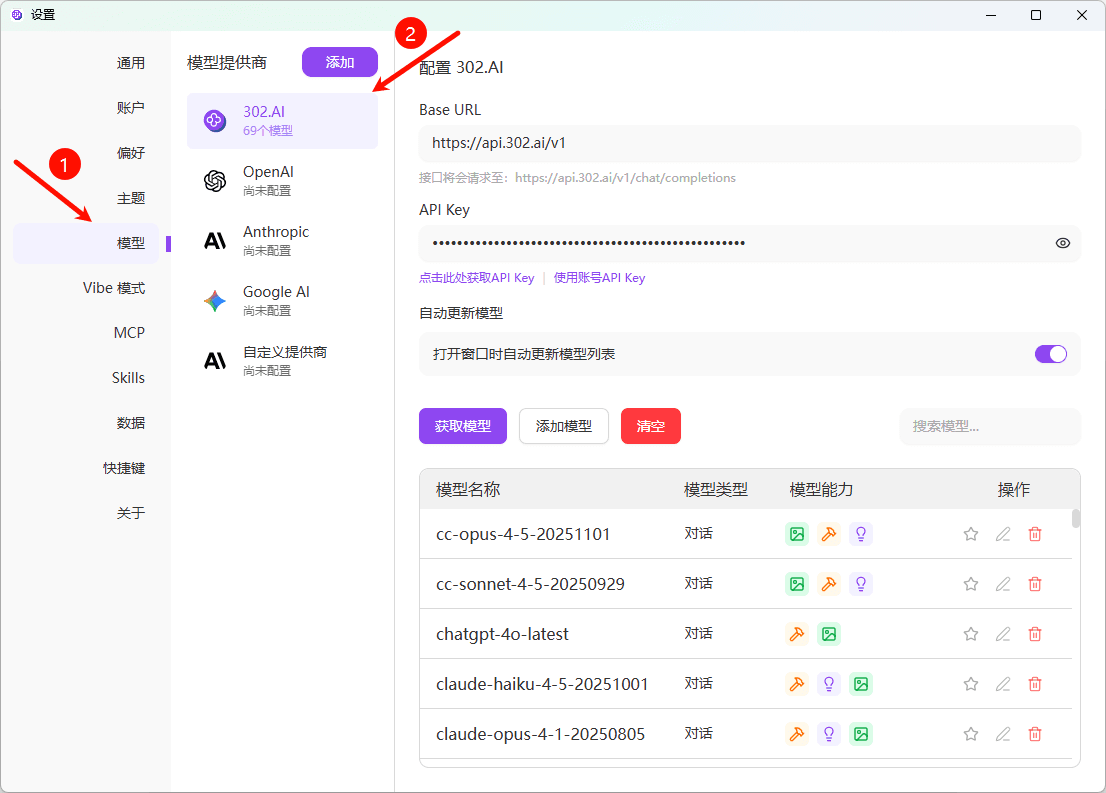The width and height of the screenshot is (1106, 793).
Task: Delete the cc-opus-4-5-20251101 model
Action: [x=1035, y=534]
